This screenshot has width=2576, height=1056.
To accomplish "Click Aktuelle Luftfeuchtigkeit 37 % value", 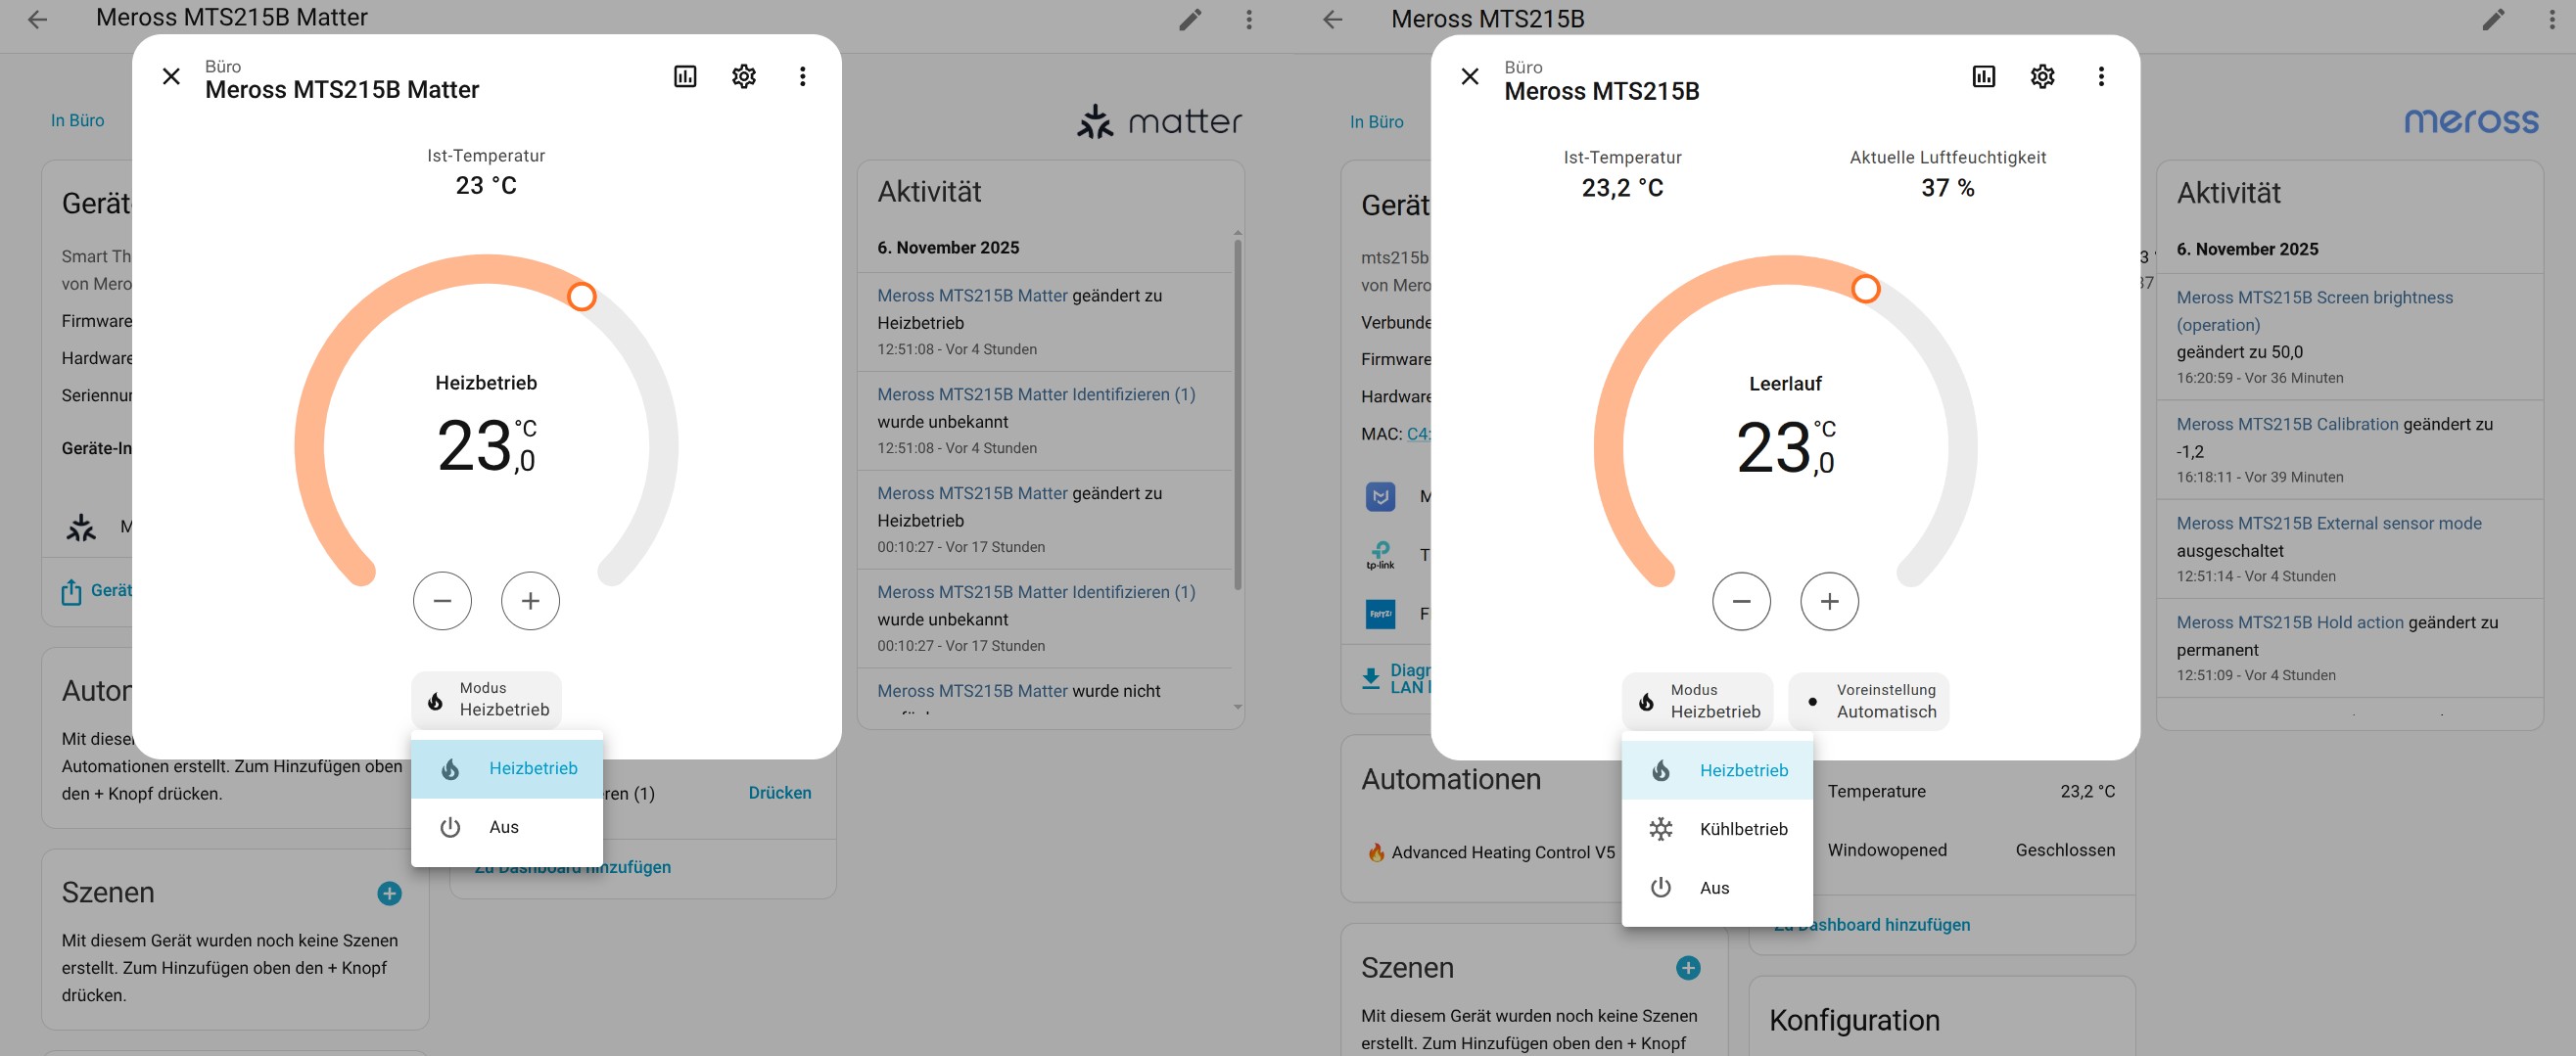I will (1947, 188).
